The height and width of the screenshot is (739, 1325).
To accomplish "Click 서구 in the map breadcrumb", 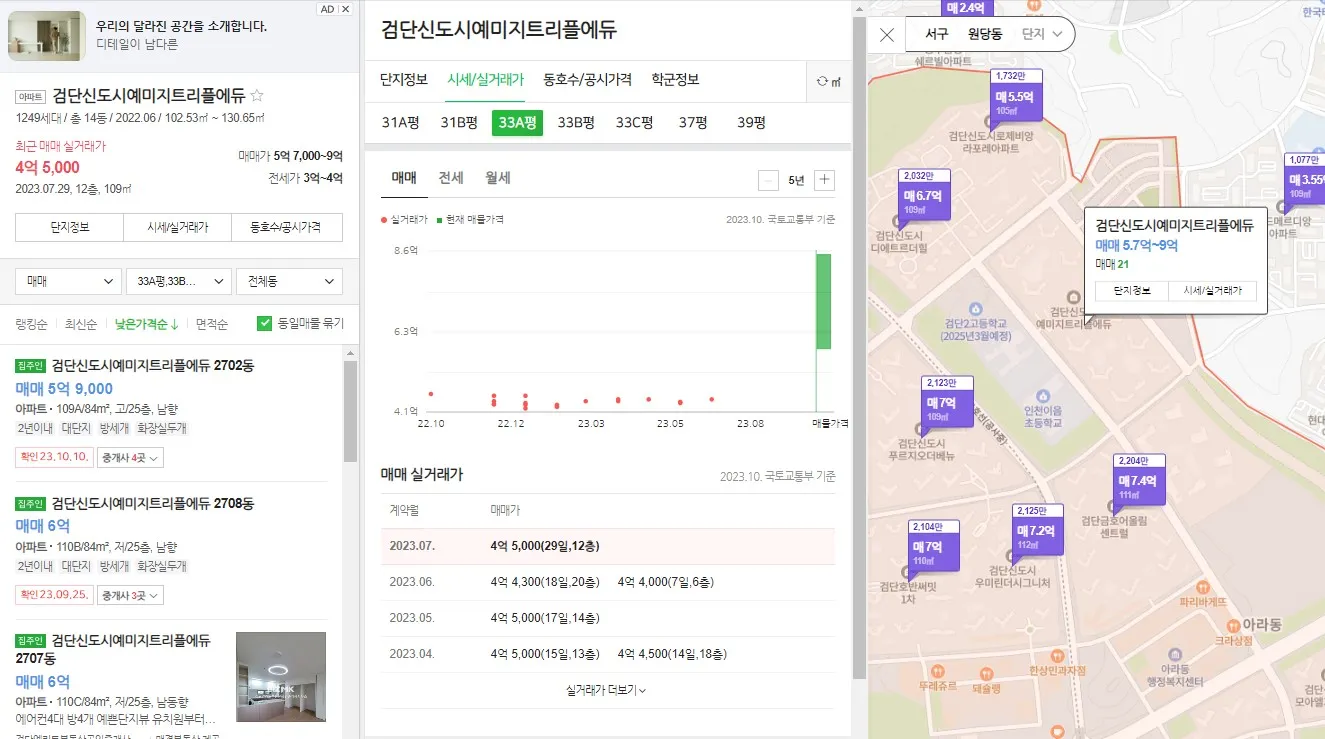I will 937,34.
